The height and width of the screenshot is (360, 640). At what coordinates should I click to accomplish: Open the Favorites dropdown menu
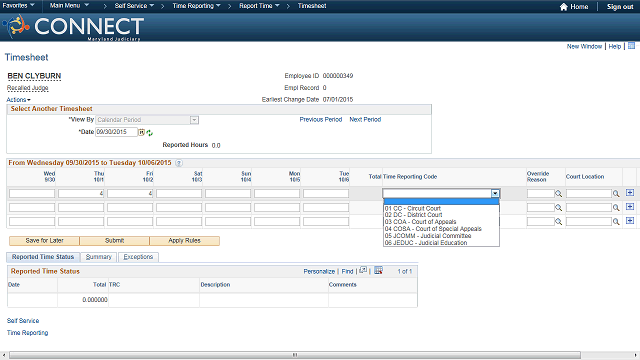pyautogui.click(x=18, y=6)
